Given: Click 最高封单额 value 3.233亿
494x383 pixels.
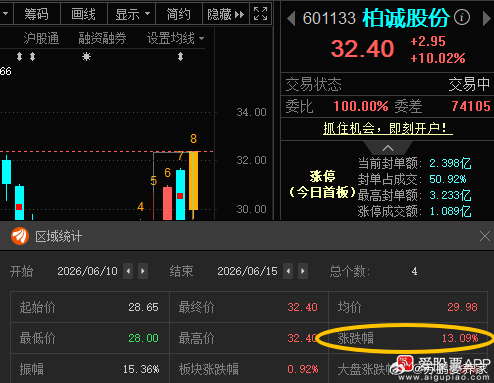Looking at the screenshot, I should (450, 195).
